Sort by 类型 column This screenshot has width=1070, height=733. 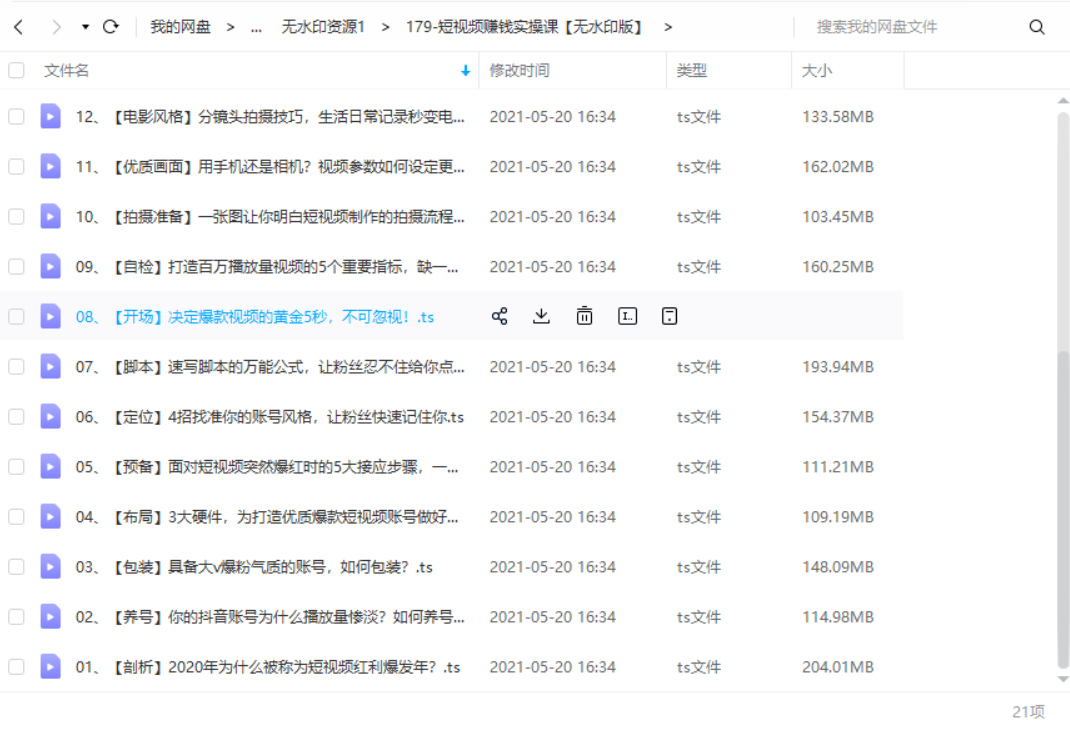[691, 70]
